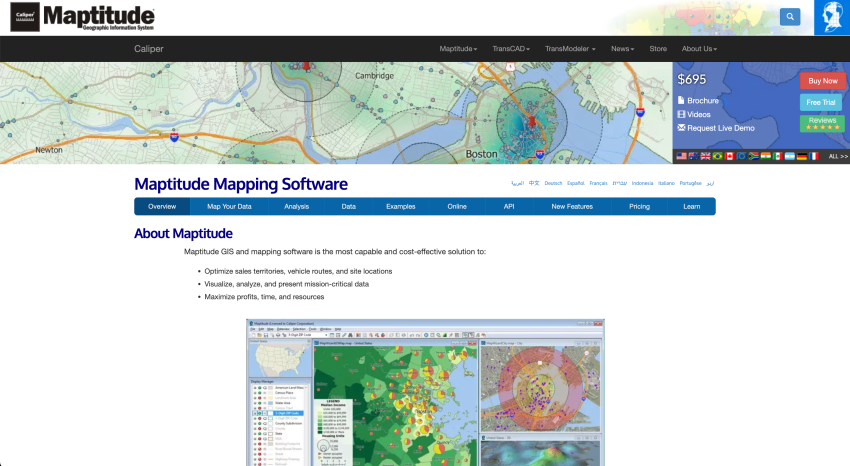Viewport: 850px width, 466px height.
Task: Click the Brochure document icon
Action: point(681,100)
